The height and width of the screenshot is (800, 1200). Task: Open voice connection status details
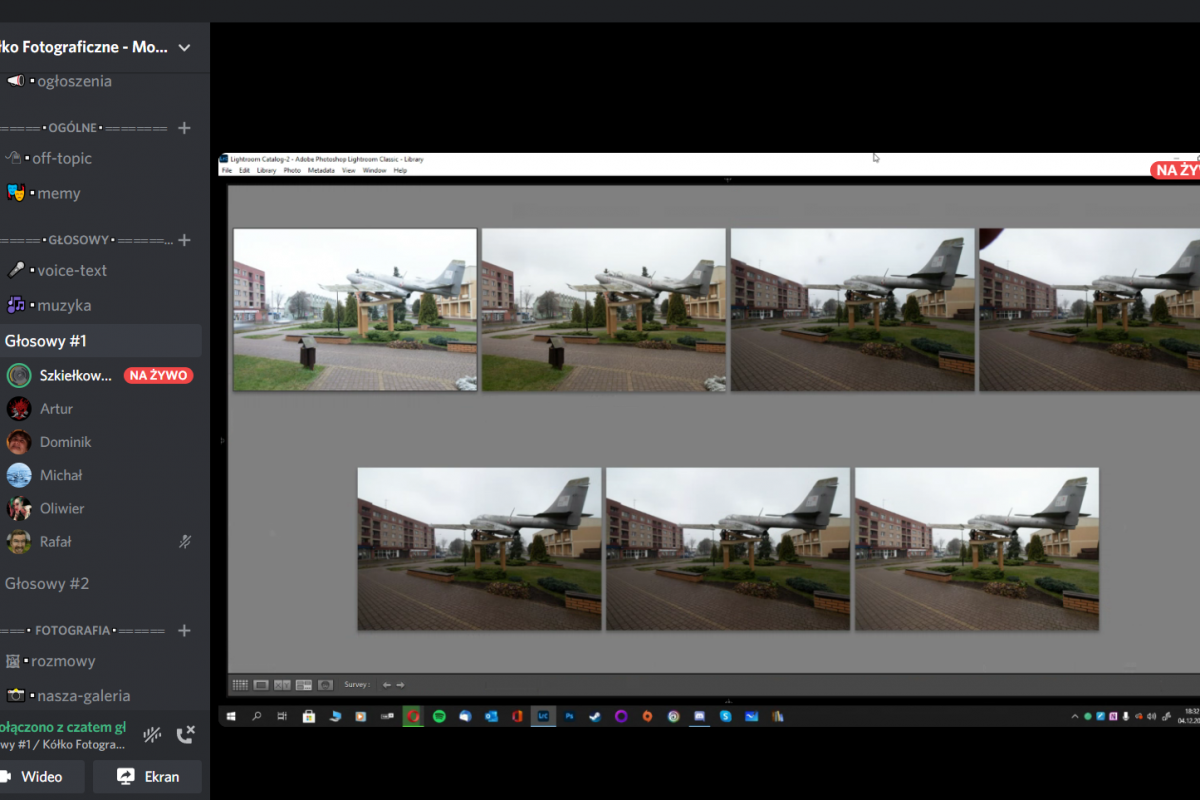(x=63, y=727)
